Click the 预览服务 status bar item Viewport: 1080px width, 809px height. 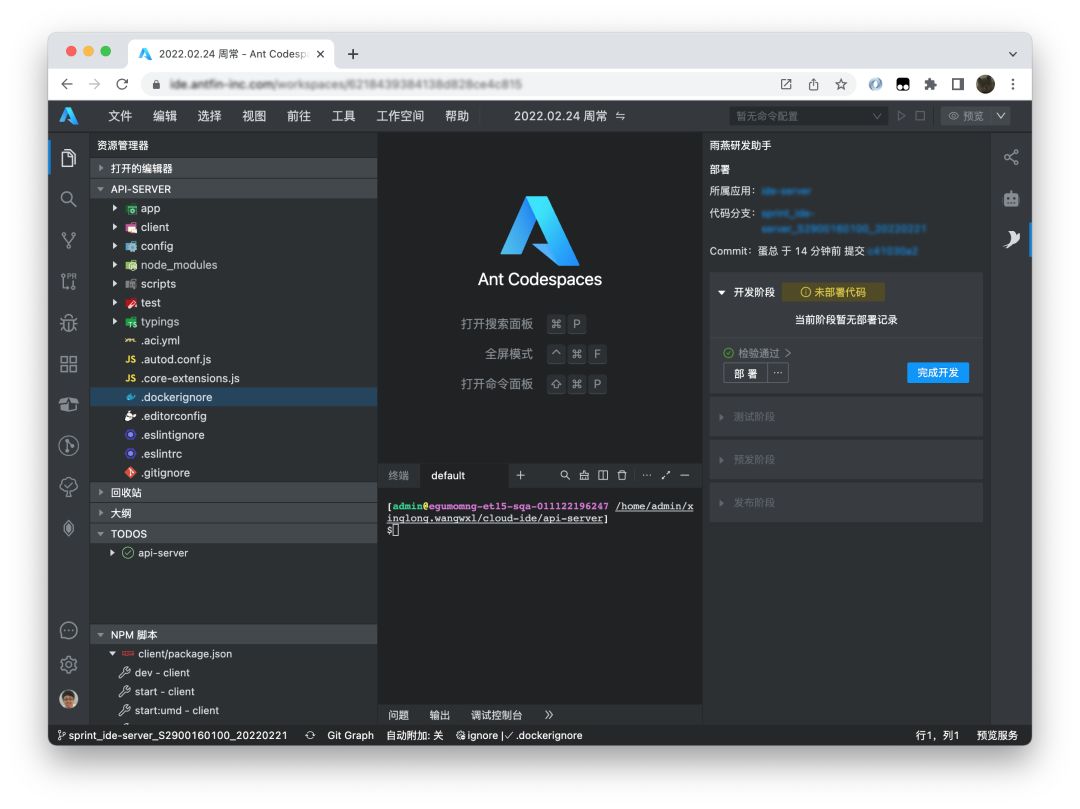coord(997,735)
